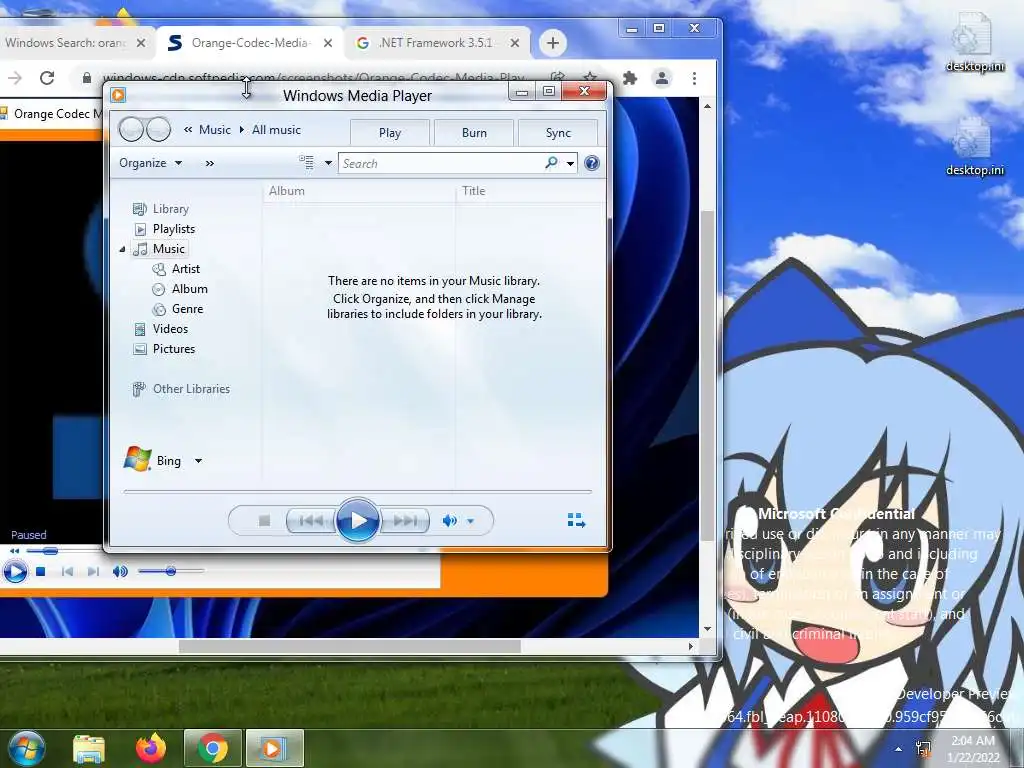Sort by the Album column header

point(359,191)
